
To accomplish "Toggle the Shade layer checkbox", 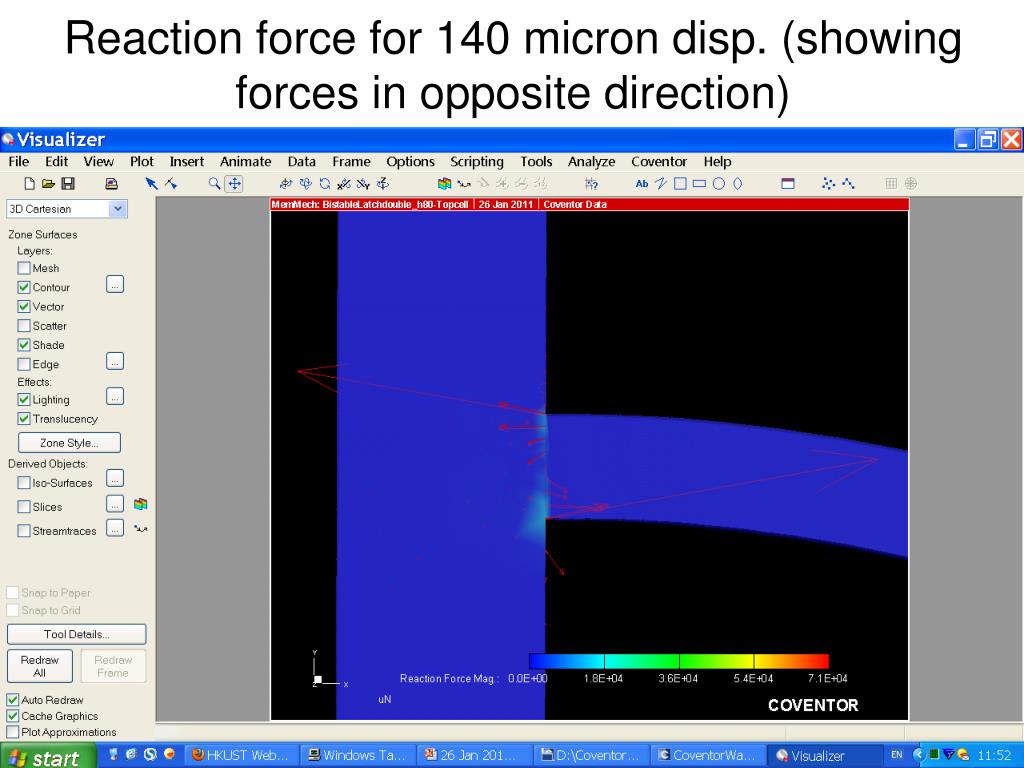I will (24, 345).
